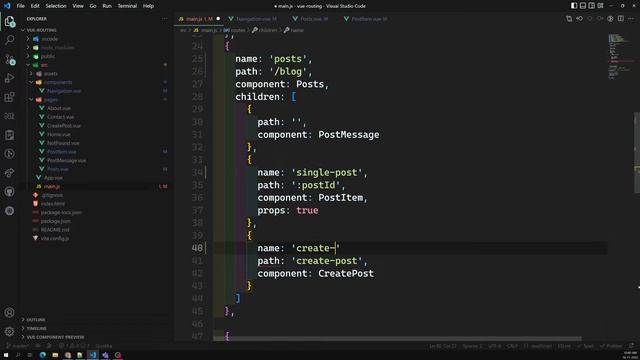
Task: Expand the Vue Component Preview section
Action: 55,337
